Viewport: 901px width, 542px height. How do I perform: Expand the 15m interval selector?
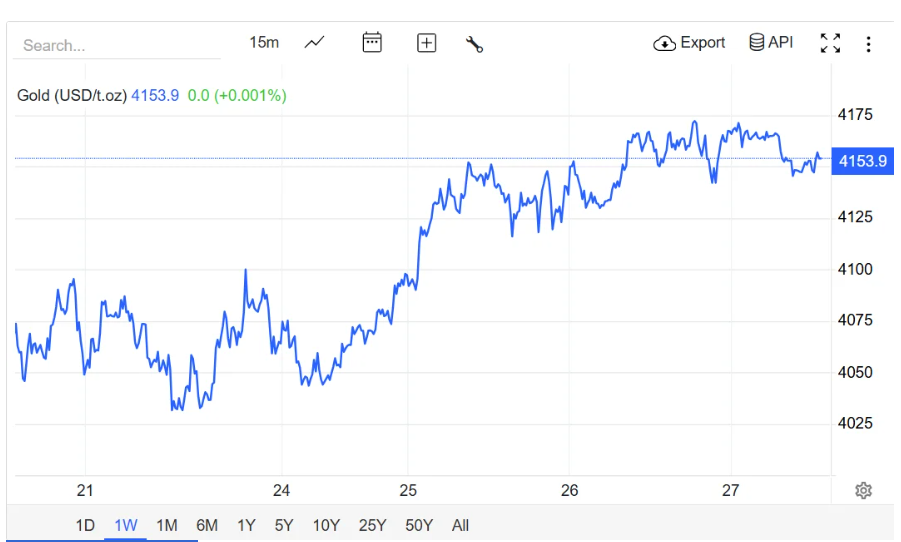point(264,42)
